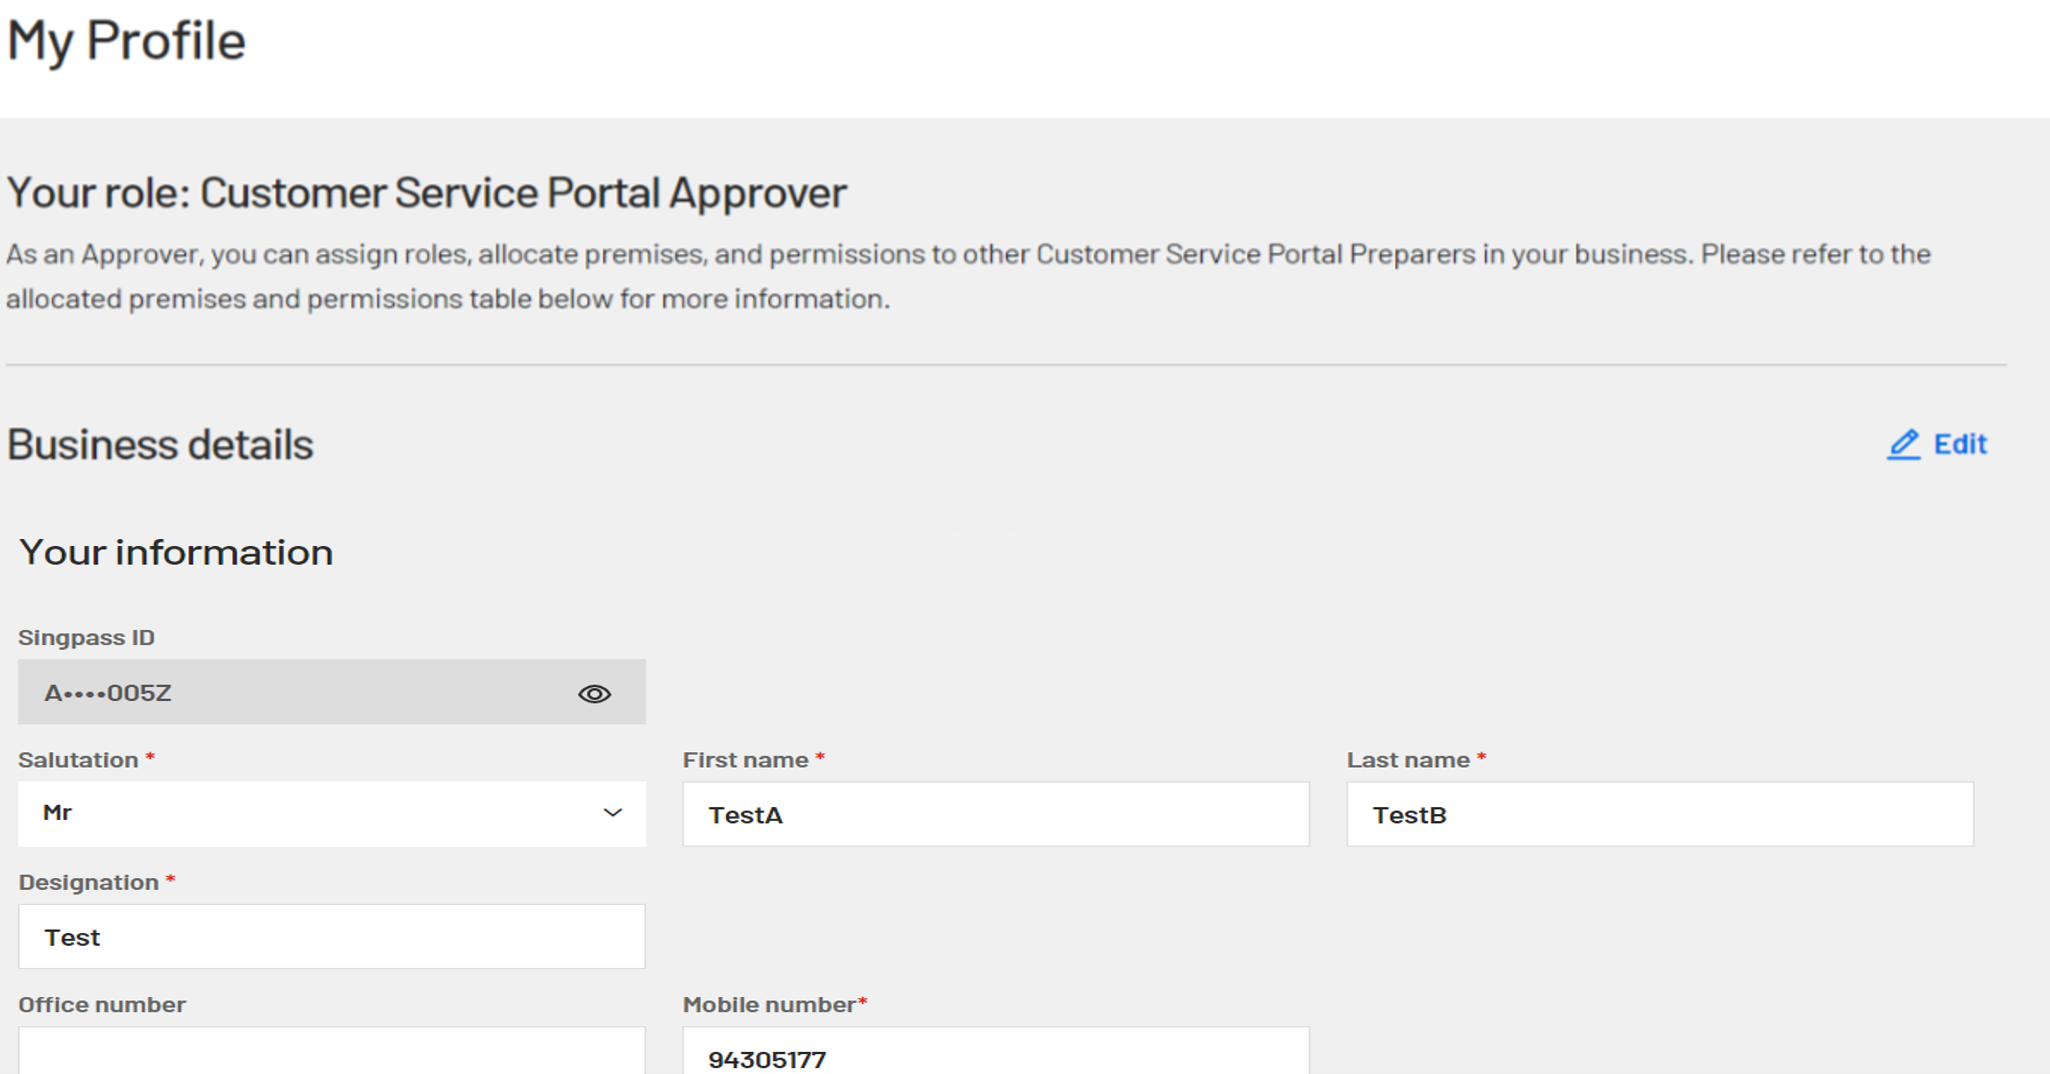The image size is (2050, 1074).
Task: Click the Singpass ID label
Action: [x=87, y=638]
